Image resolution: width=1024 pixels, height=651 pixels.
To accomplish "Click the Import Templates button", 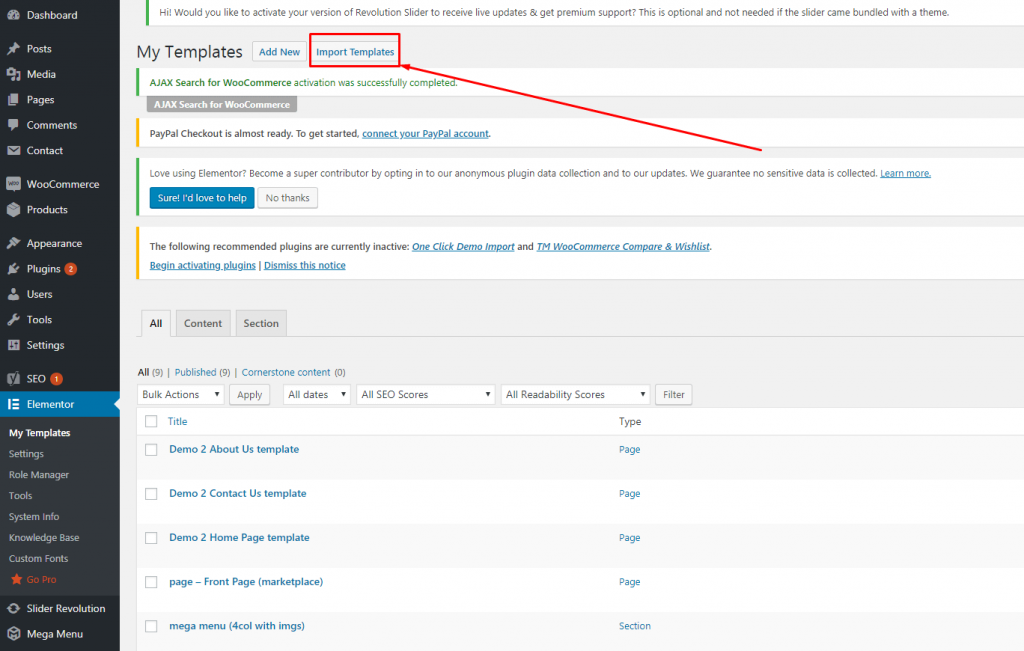I will 355,52.
